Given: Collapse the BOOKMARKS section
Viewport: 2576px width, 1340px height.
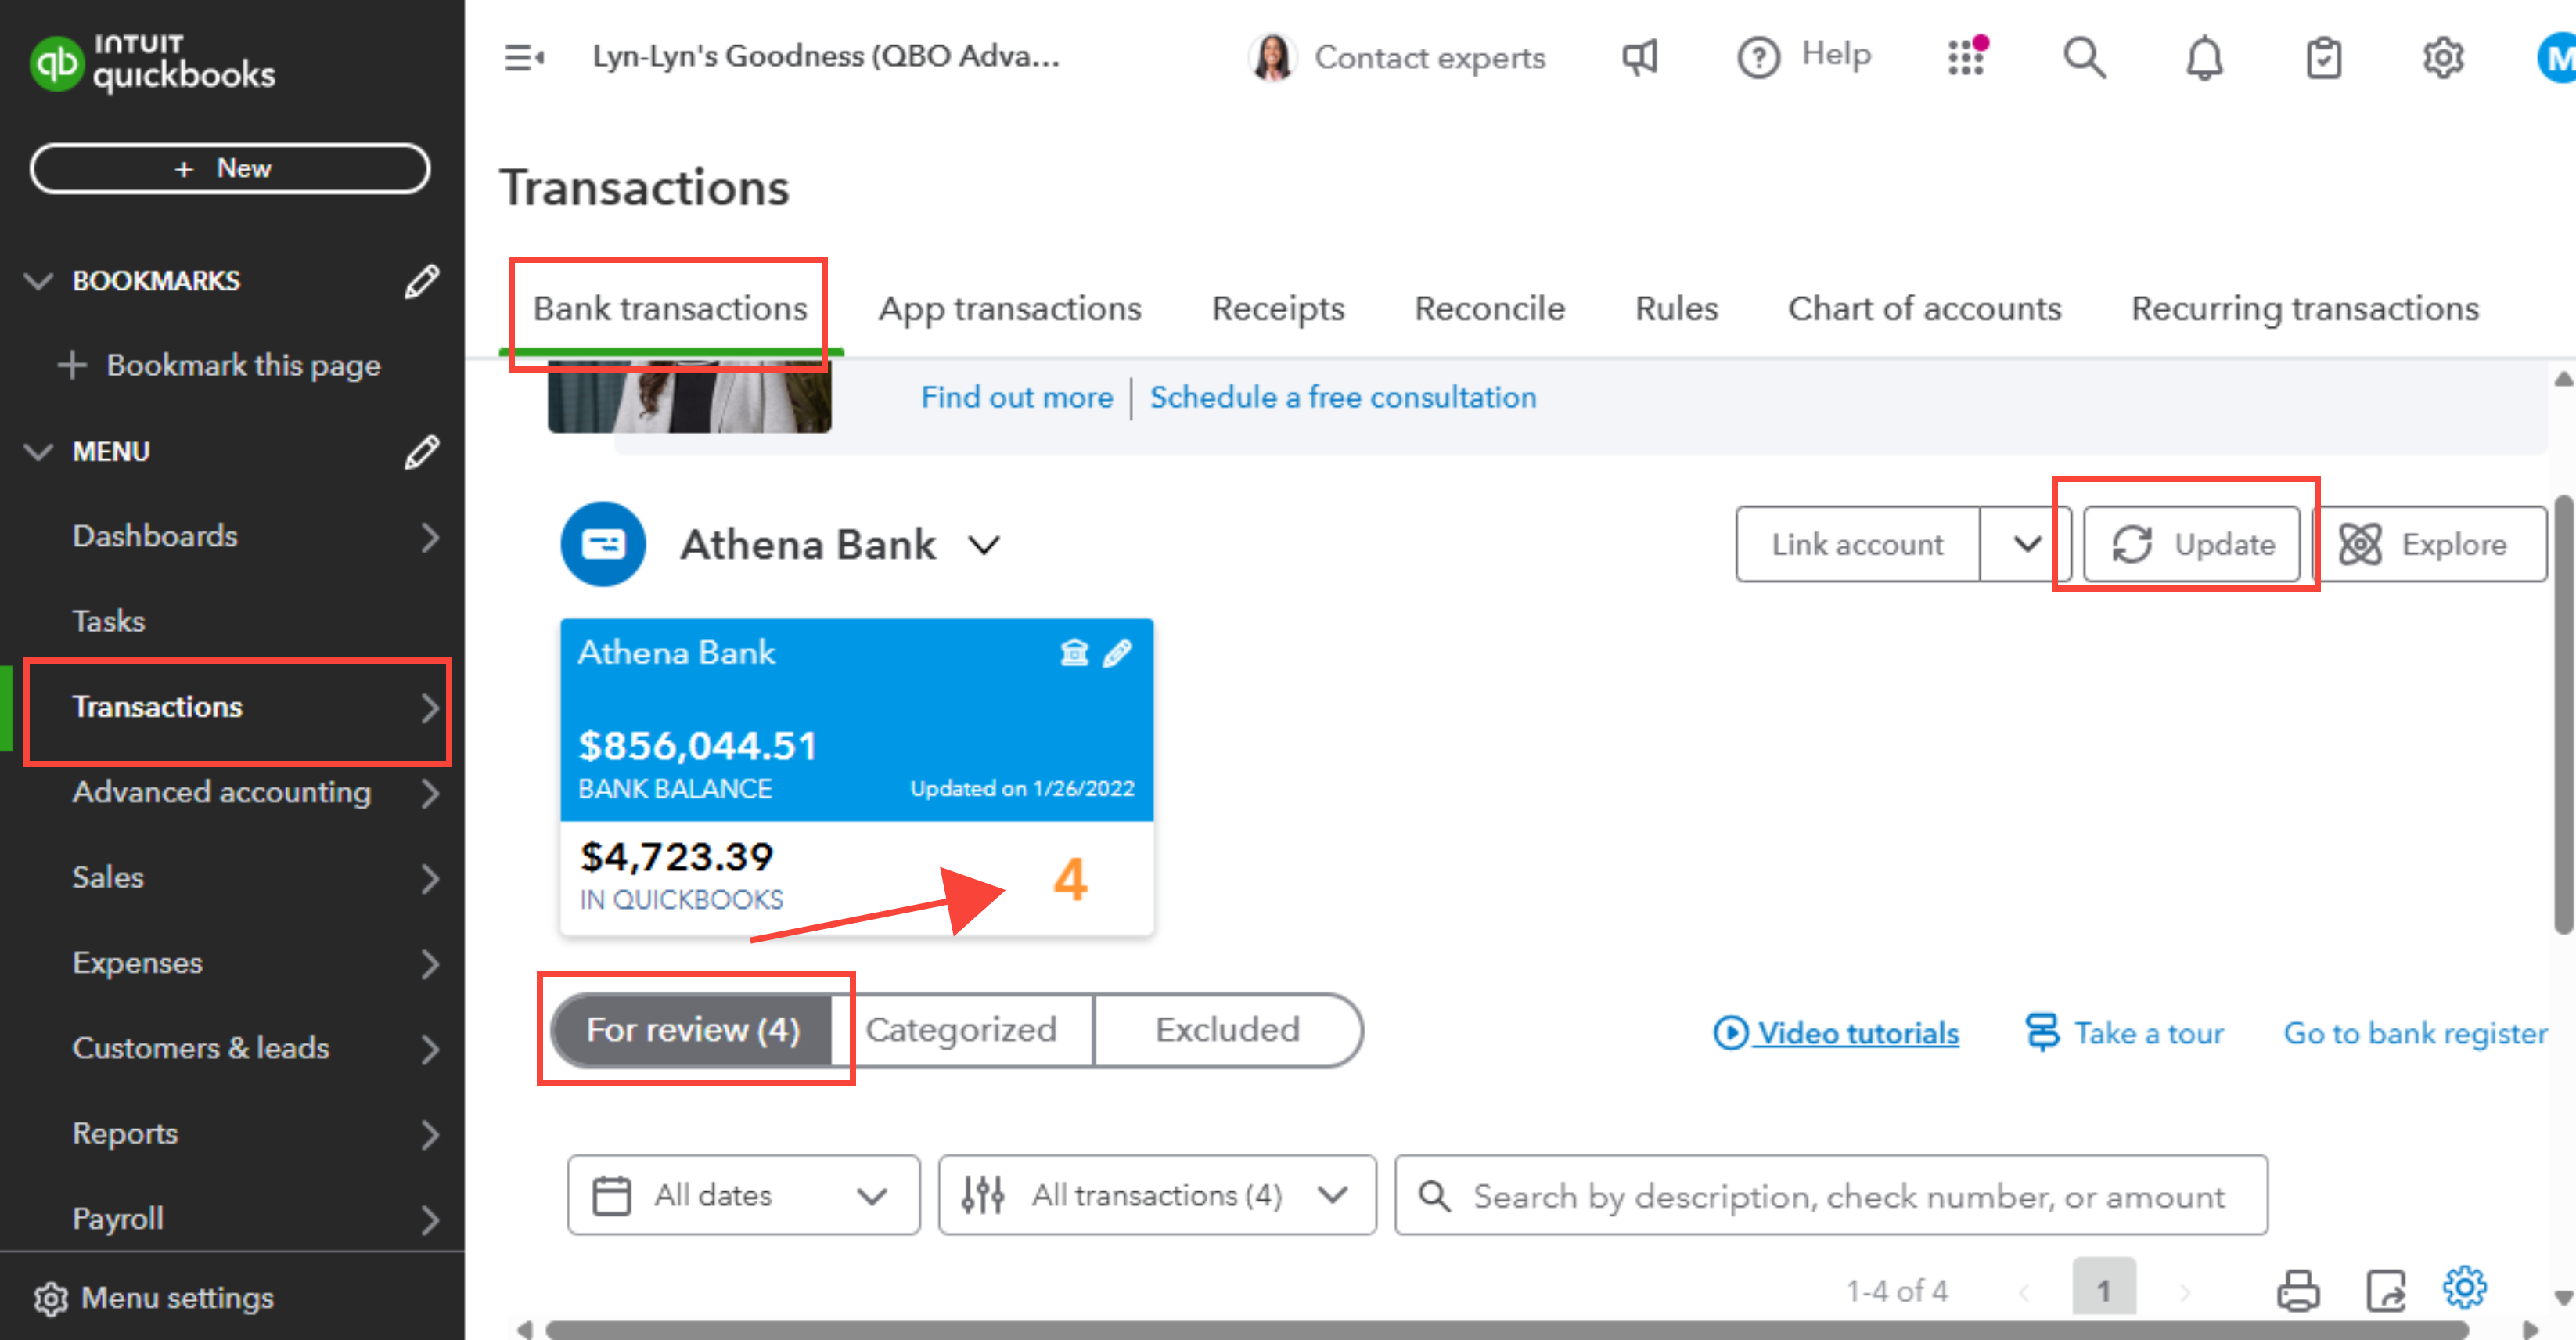Looking at the screenshot, I should (x=38, y=281).
